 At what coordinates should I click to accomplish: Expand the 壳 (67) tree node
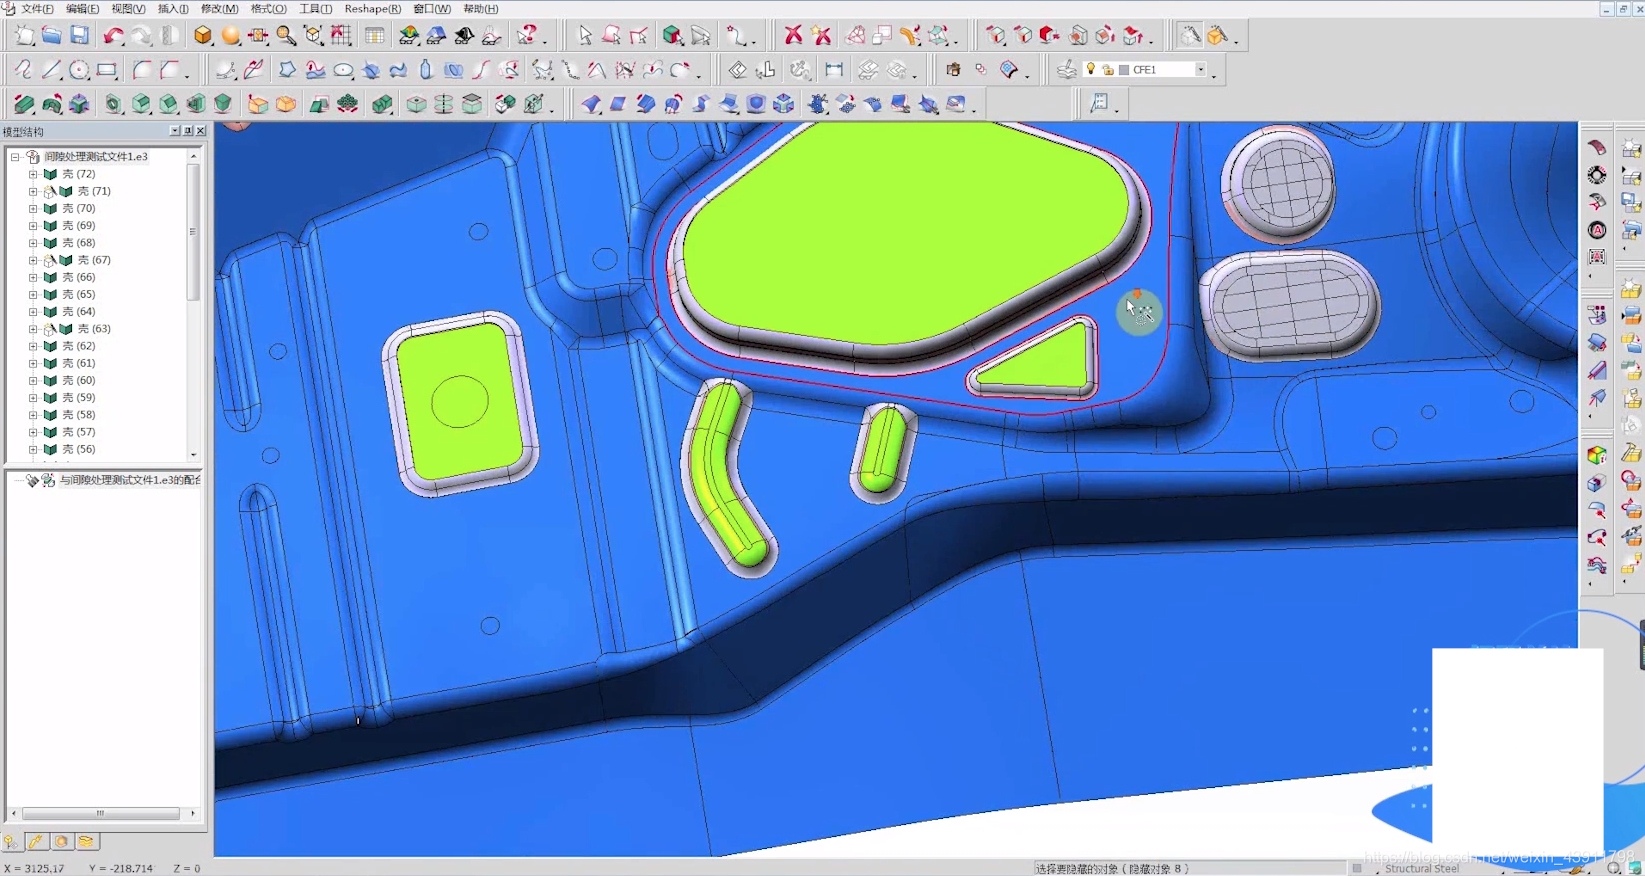pyautogui.click(x=33, y=260)
